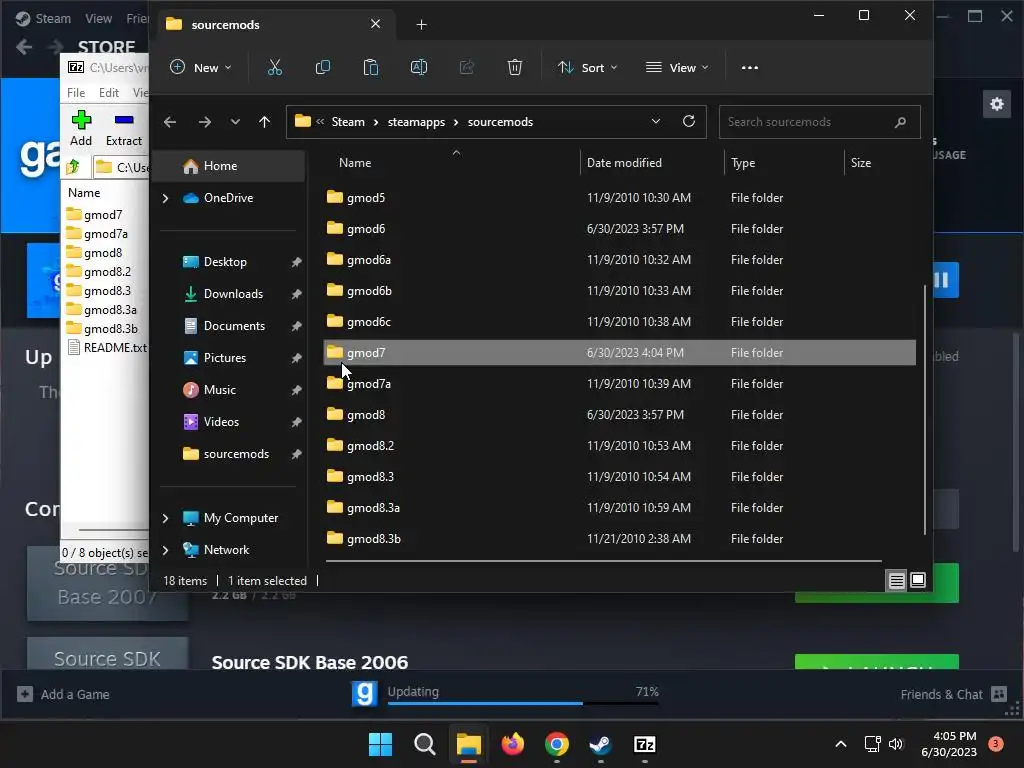This screenshot has height=768, width=1024.
Task: Switch to Steam via taskbar icon
Action: point(600,744)
